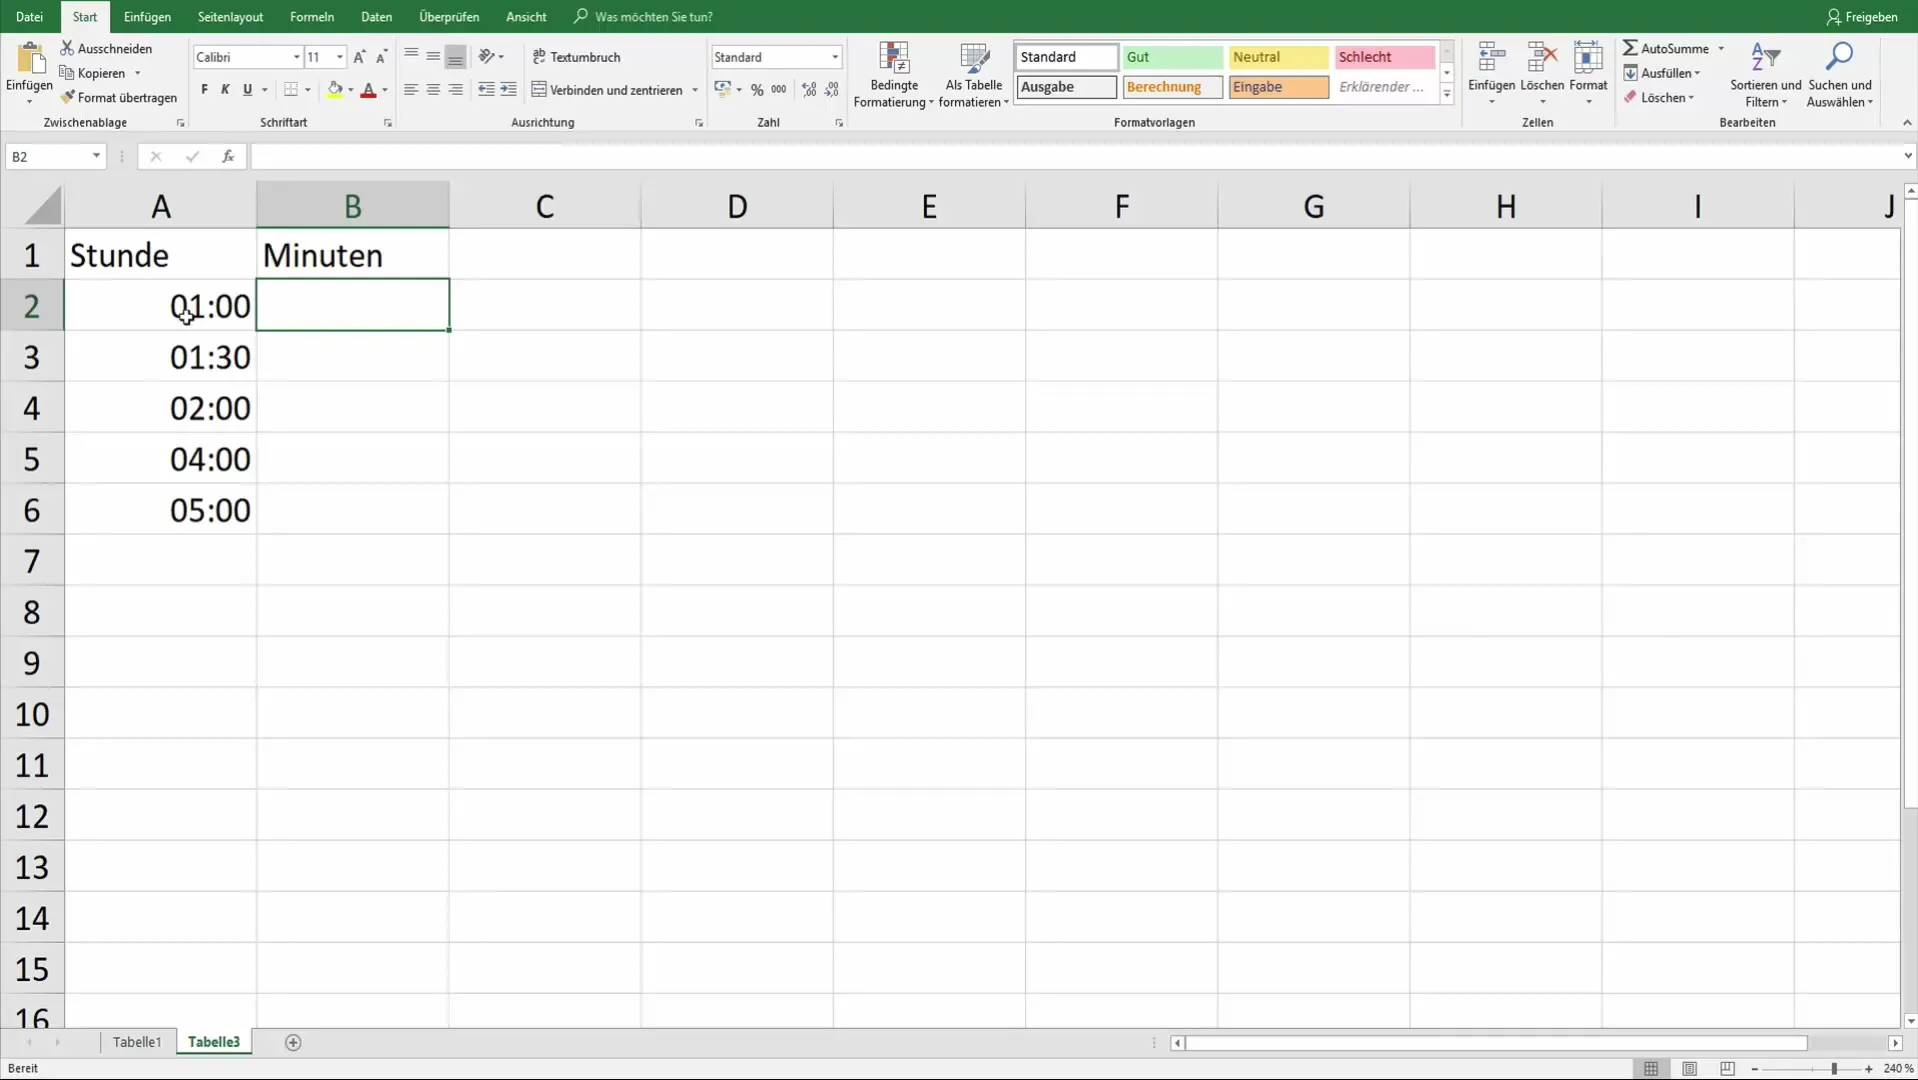Toggle Verbinden und zentrieren
1918x1080 pixels.
pos(607,90)
